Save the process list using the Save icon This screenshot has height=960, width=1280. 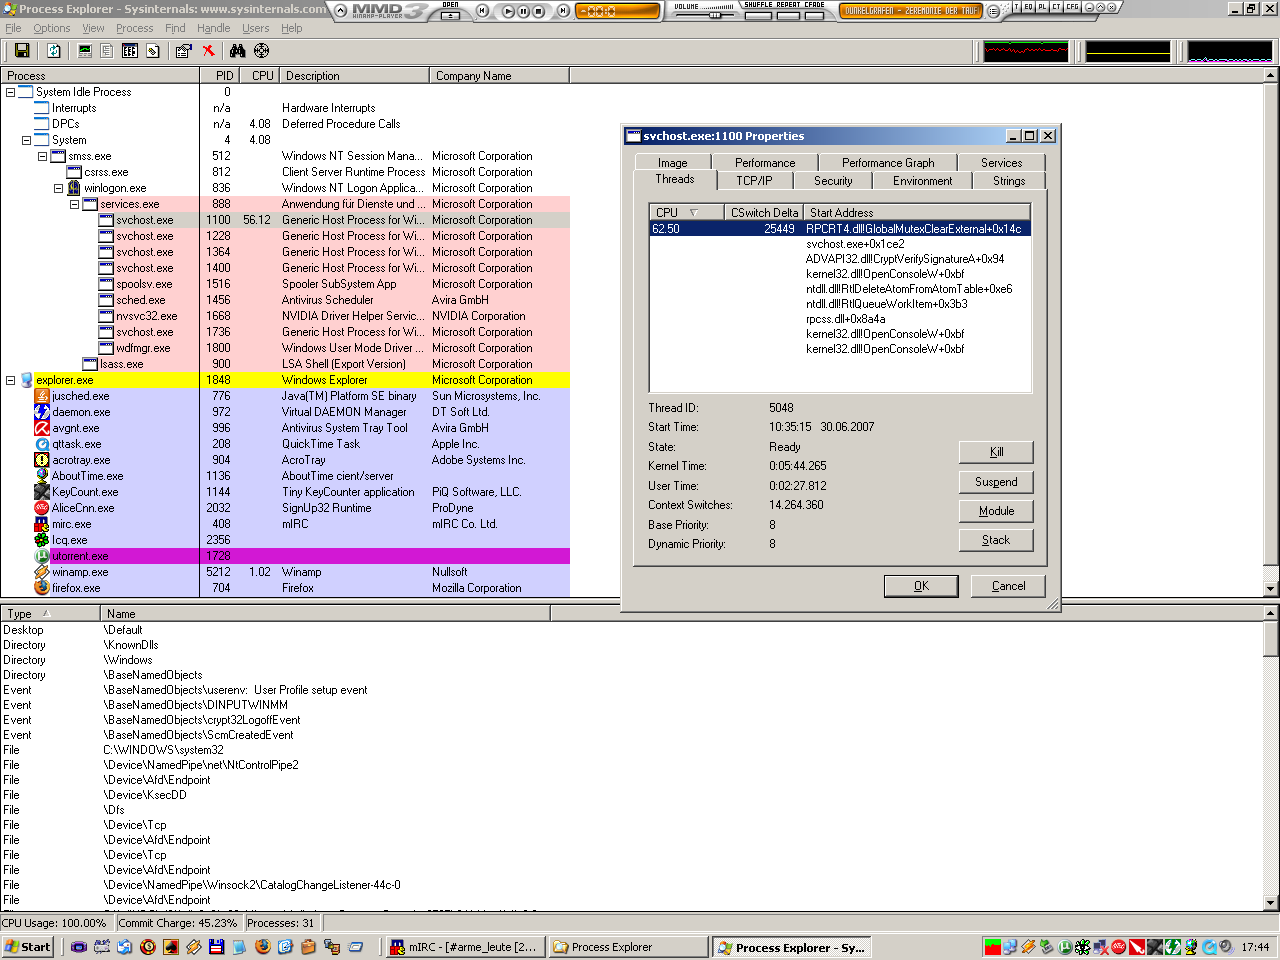pos(22,51)
